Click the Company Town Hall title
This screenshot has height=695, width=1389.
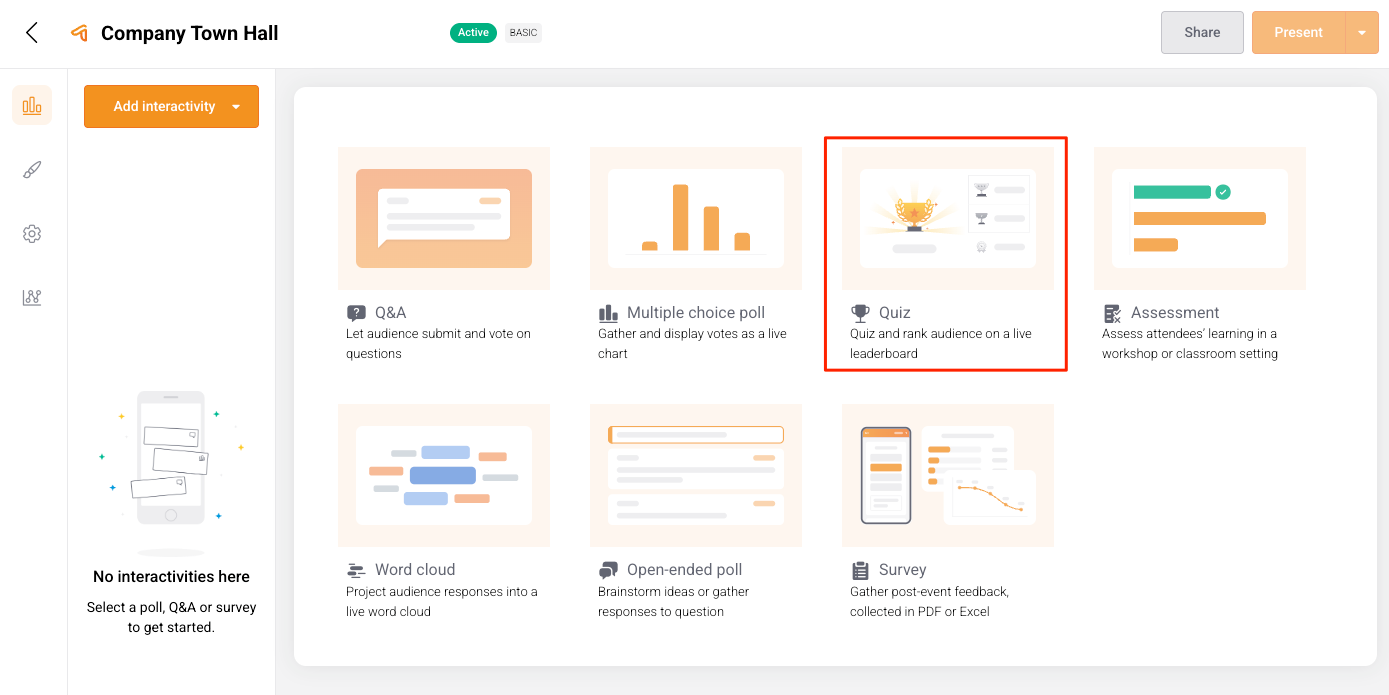coord(189,33)
